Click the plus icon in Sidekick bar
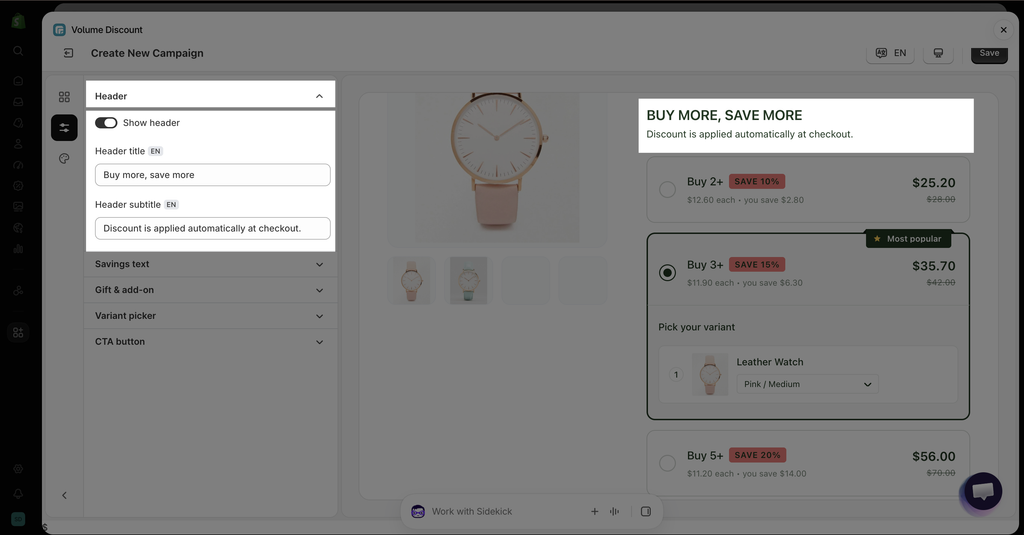The height and width of the screenshot is (535, 1024). tap(594, 511)
